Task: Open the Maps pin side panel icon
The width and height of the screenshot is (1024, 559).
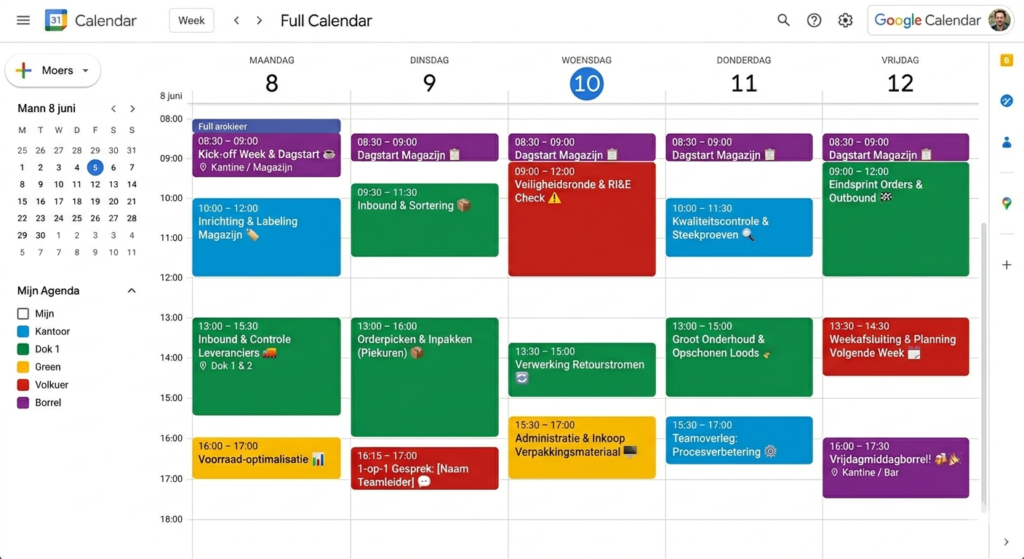Action: point(1006,204)
